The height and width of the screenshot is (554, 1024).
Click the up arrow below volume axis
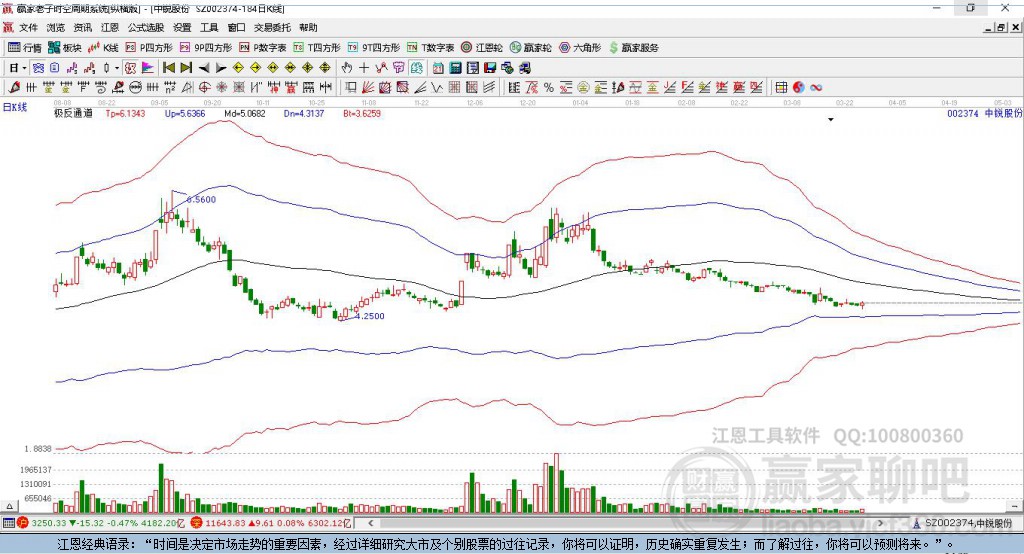(9, 506)
